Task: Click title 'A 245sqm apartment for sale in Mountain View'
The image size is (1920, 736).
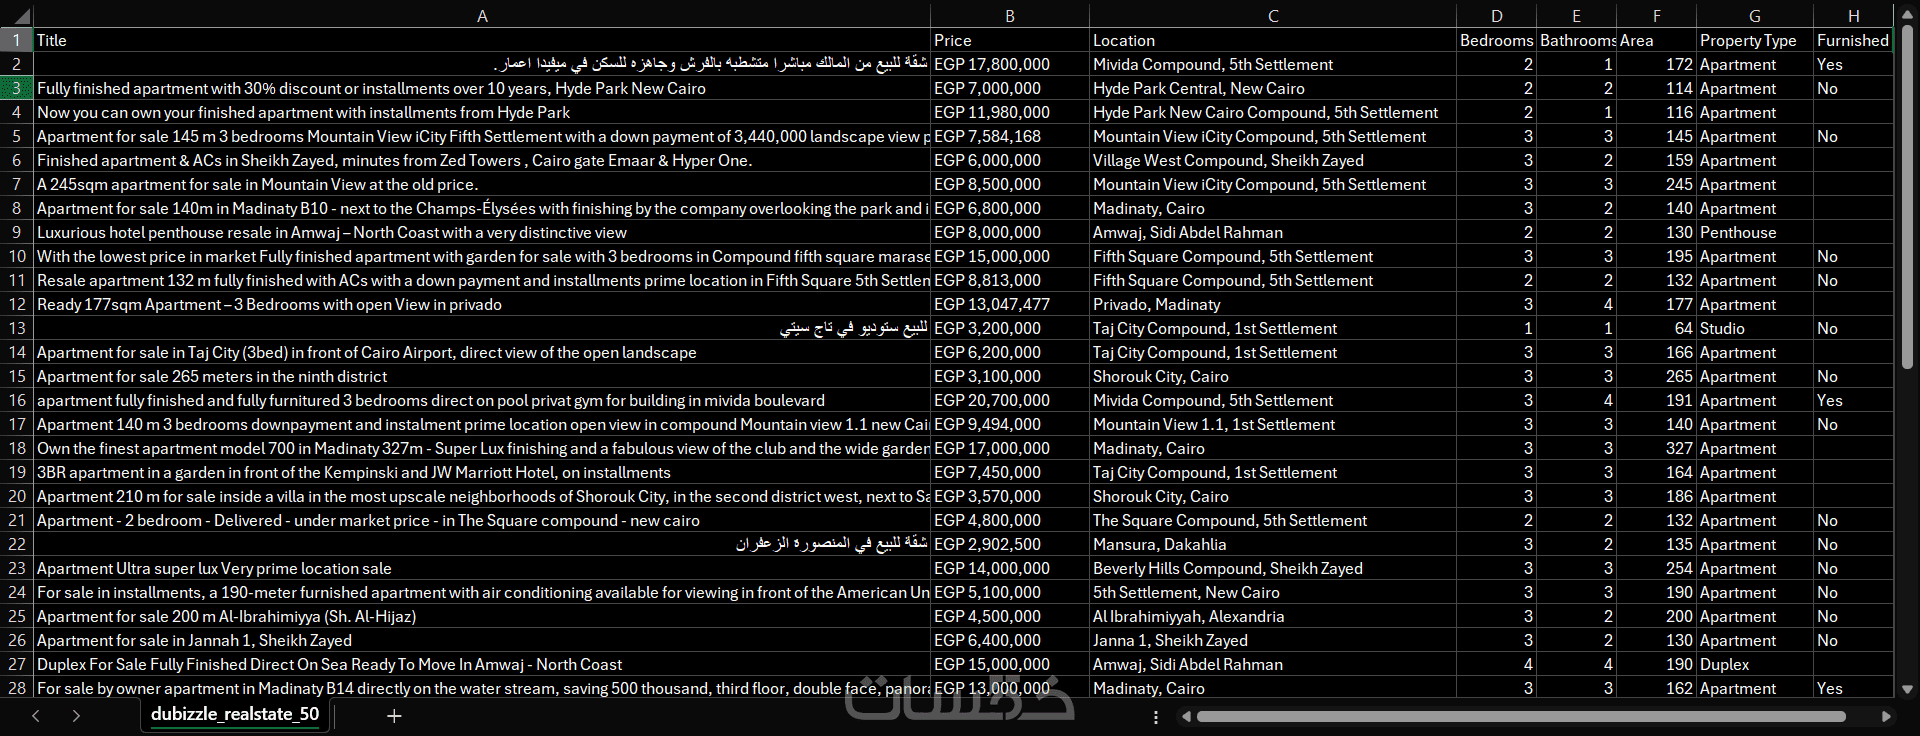Action: click(x=482, y=184)
